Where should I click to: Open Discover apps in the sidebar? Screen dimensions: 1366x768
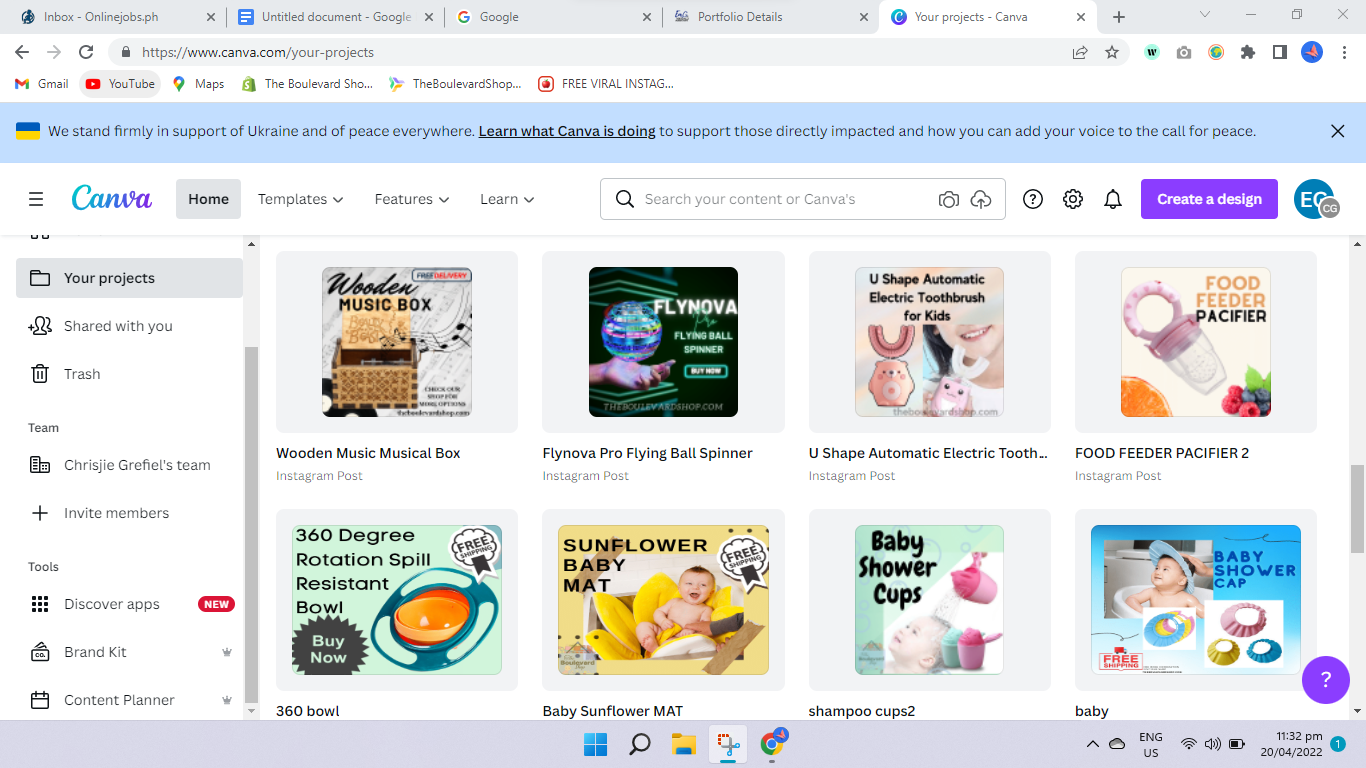pyautogui.click(x=129, y=604)
